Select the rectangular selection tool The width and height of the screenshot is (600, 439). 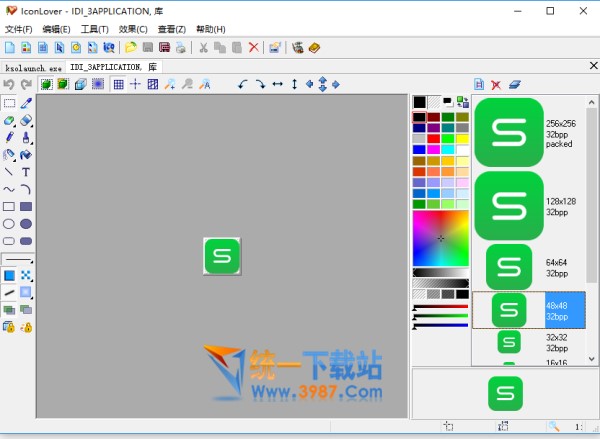9,103
